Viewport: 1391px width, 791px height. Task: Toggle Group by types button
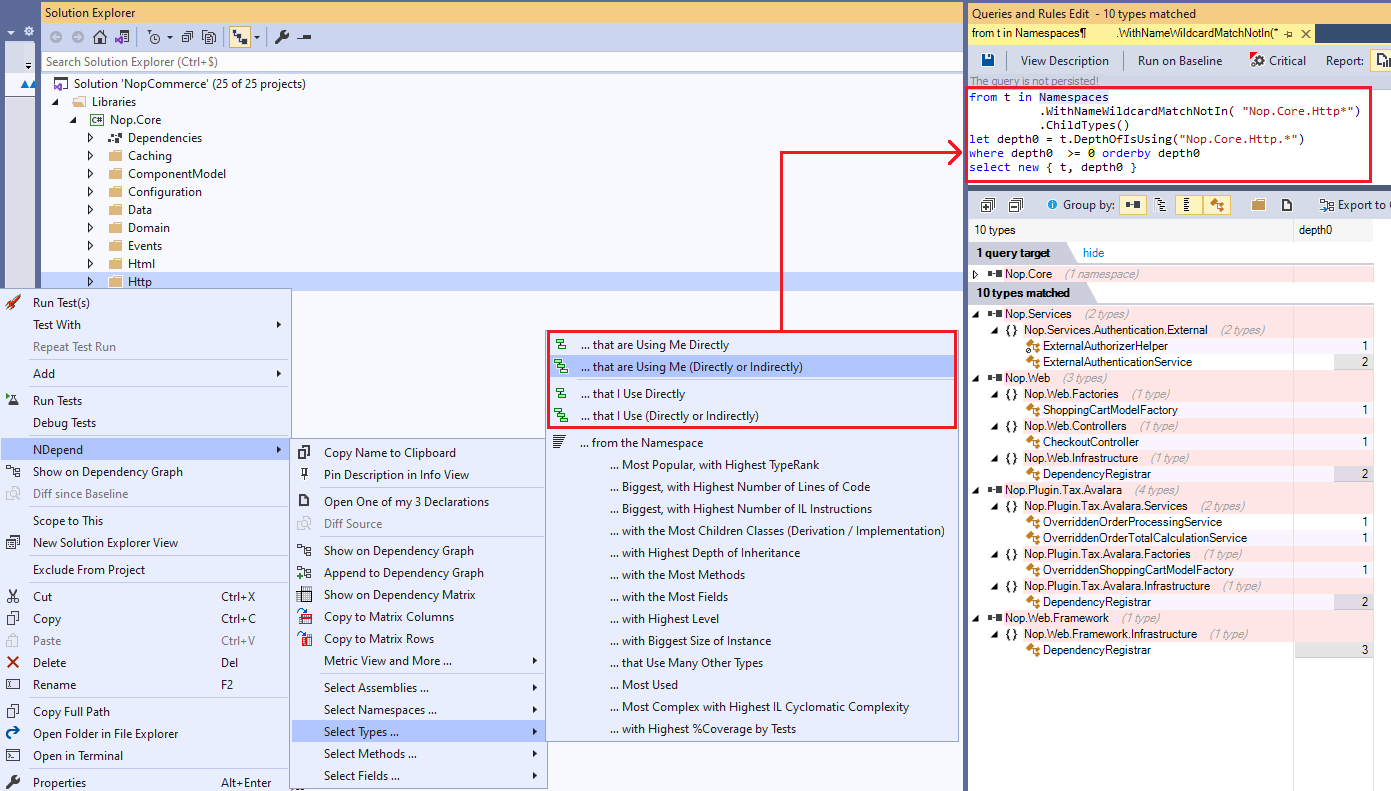(1188, 205)
